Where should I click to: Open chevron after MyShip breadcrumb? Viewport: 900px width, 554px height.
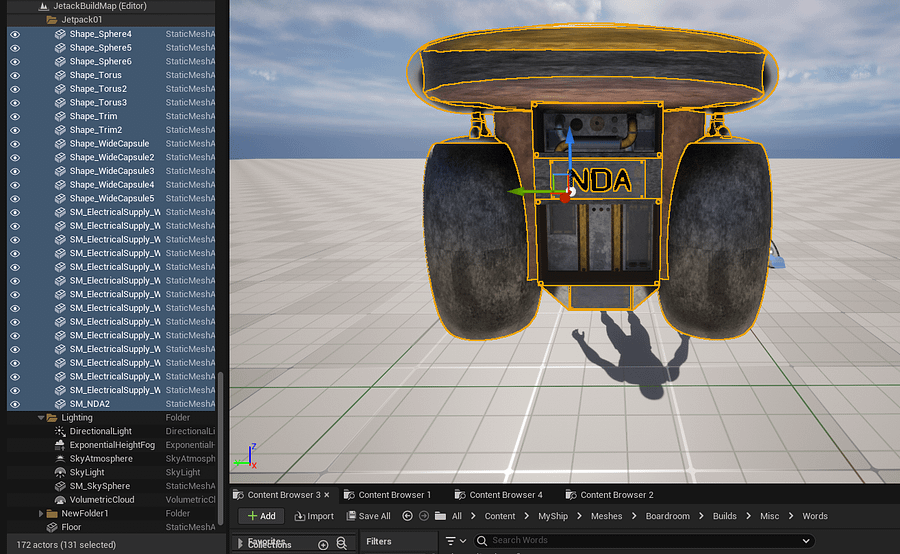(579, 516)
